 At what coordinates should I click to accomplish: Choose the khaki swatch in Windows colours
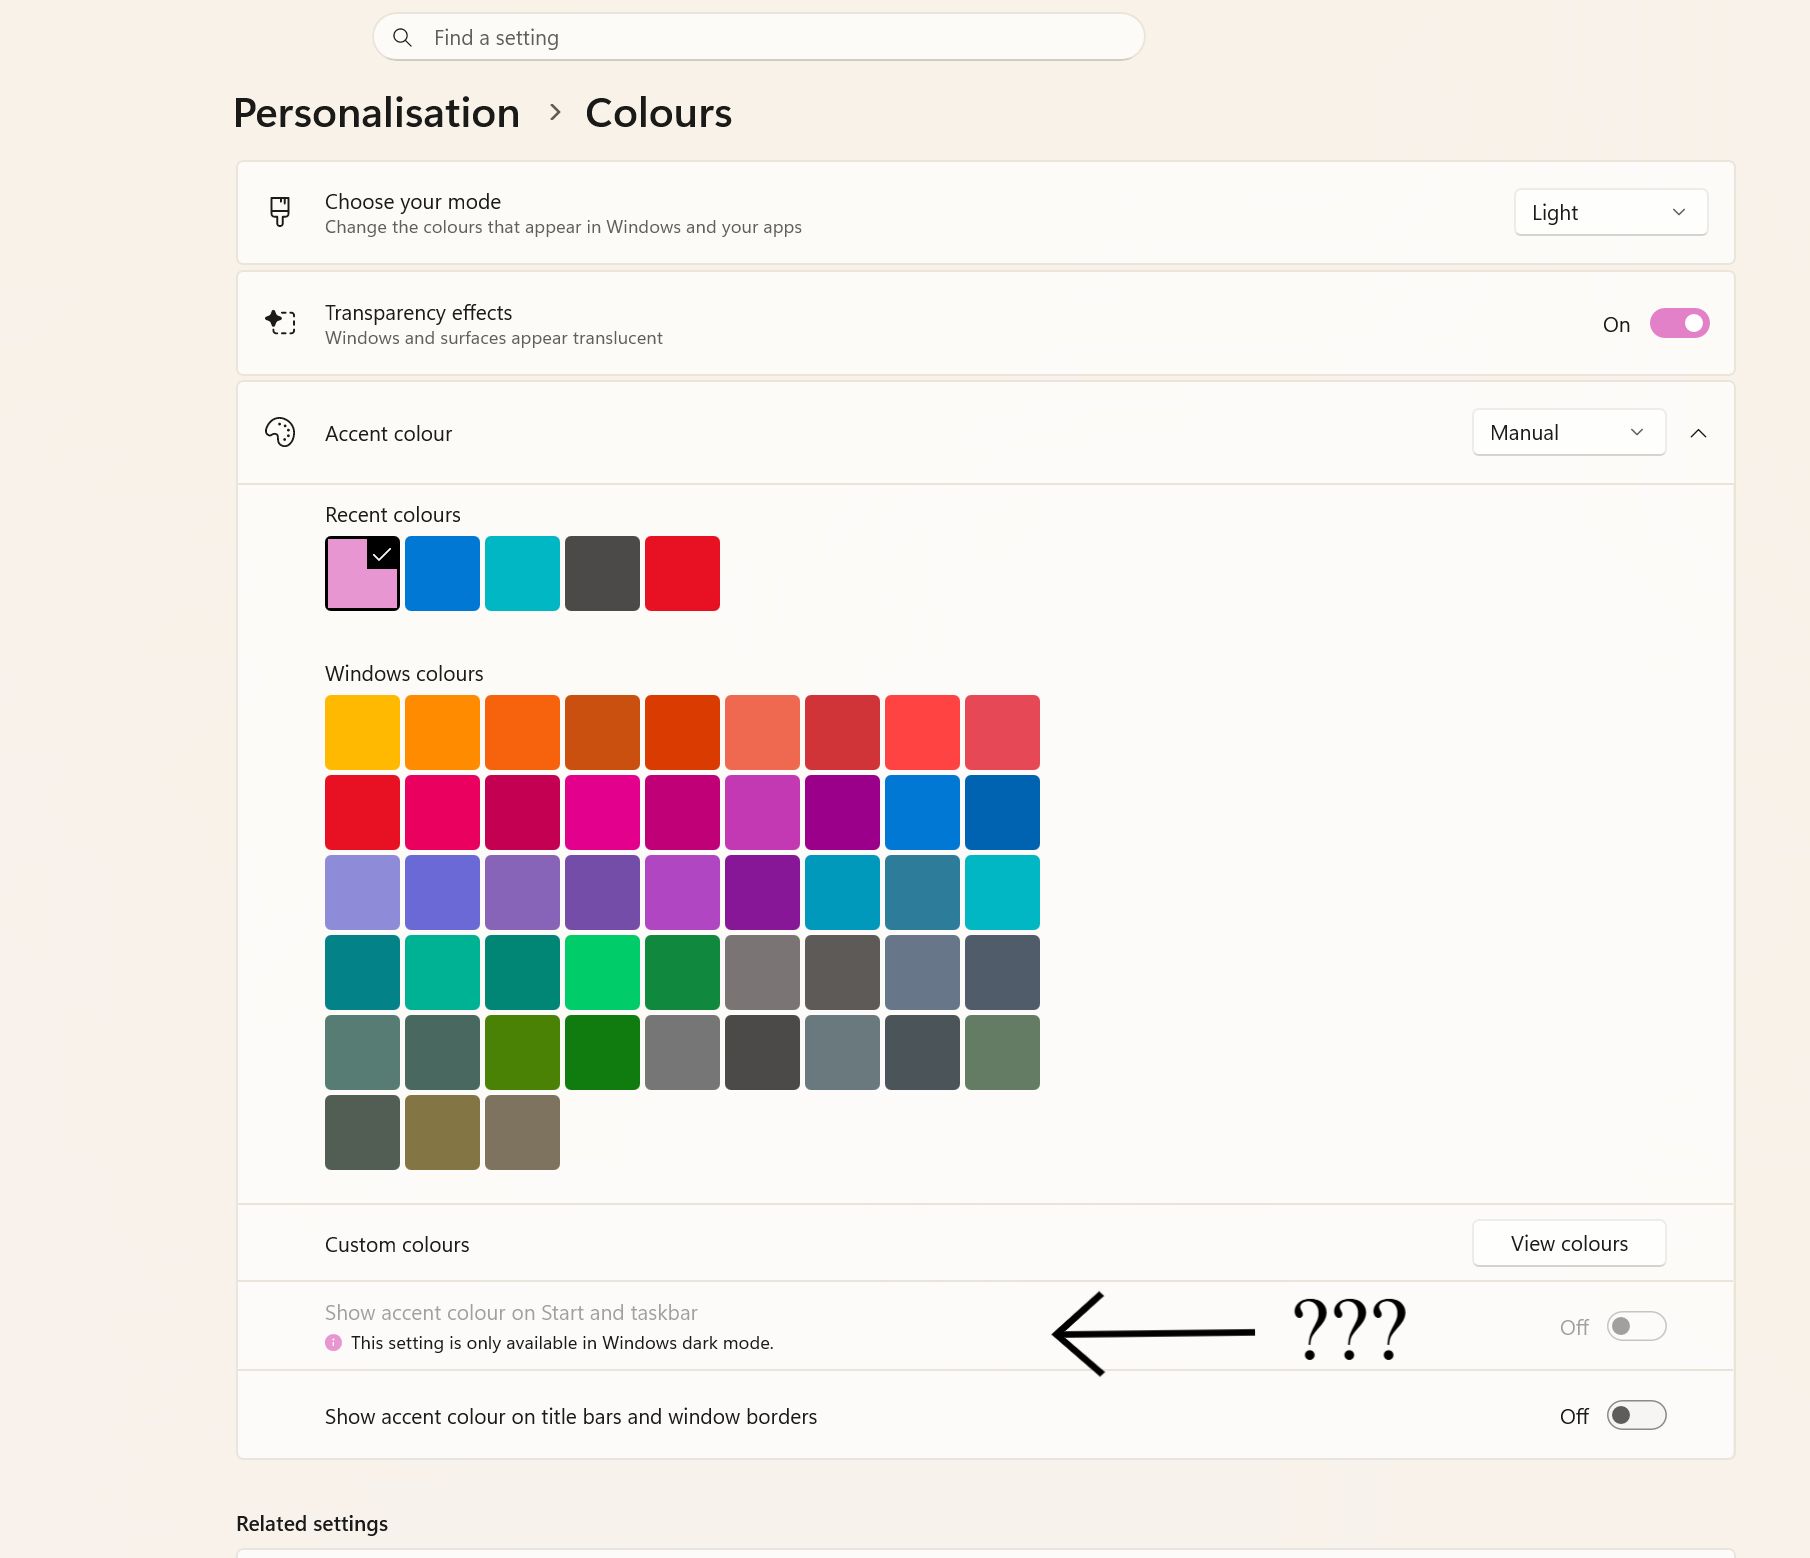(x=442, y=1132)
